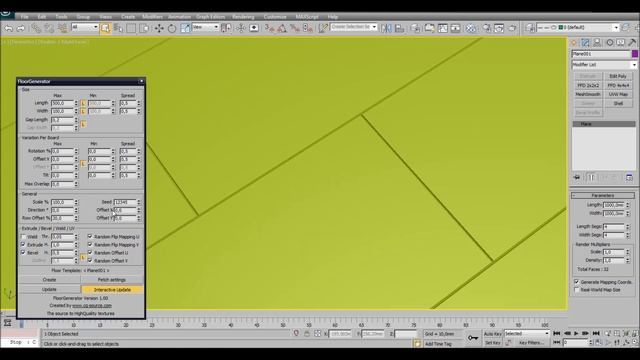
Task: Toggle the Angle Snap icon
Action: pos(282,28)
